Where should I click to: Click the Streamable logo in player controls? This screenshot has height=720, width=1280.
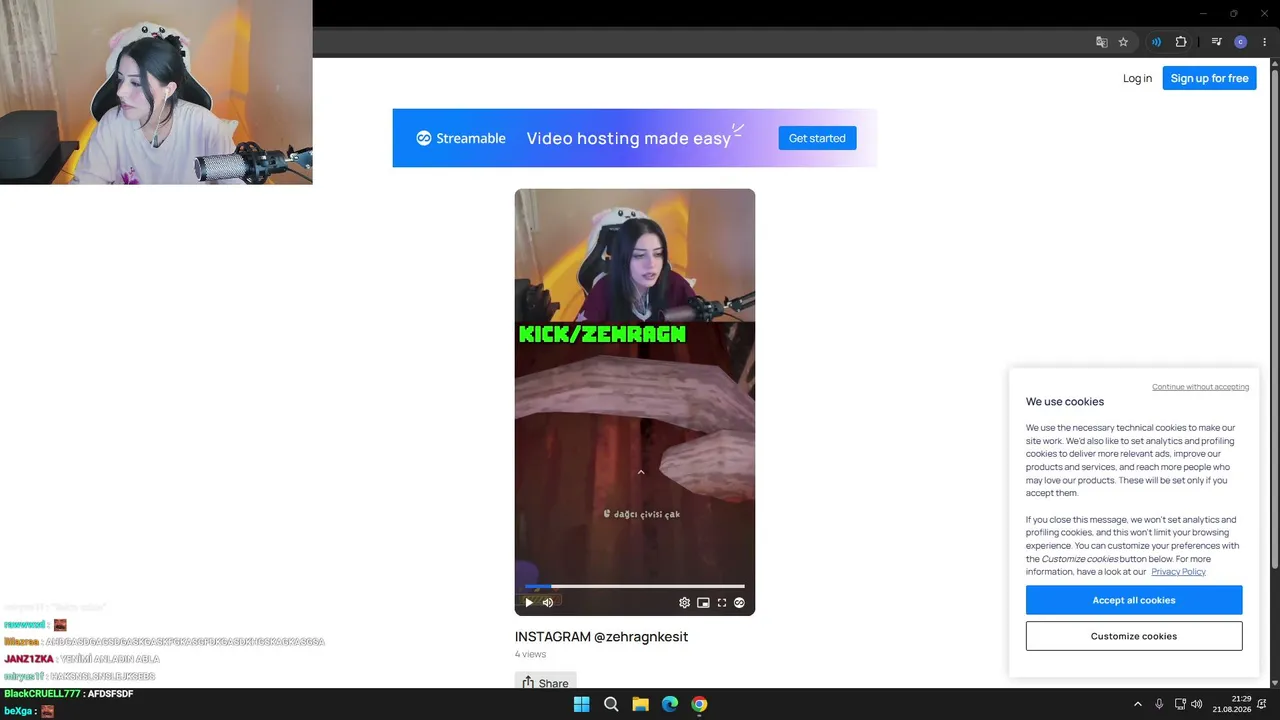pos(740,602)
